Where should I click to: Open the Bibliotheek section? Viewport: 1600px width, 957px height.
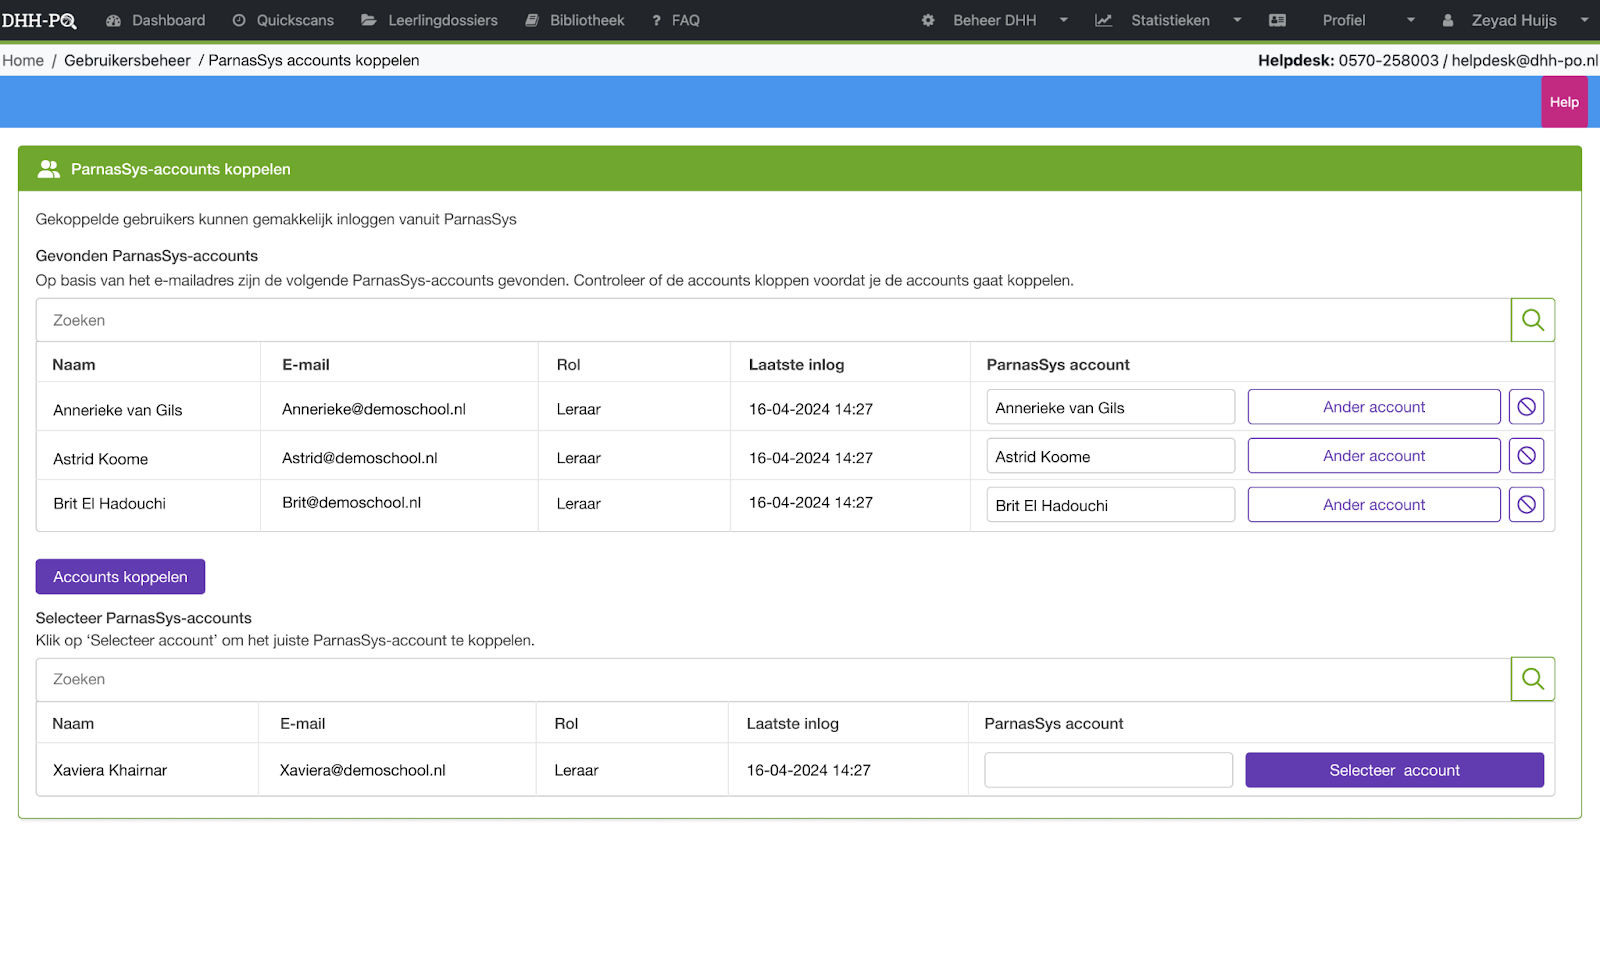(575, 20)
